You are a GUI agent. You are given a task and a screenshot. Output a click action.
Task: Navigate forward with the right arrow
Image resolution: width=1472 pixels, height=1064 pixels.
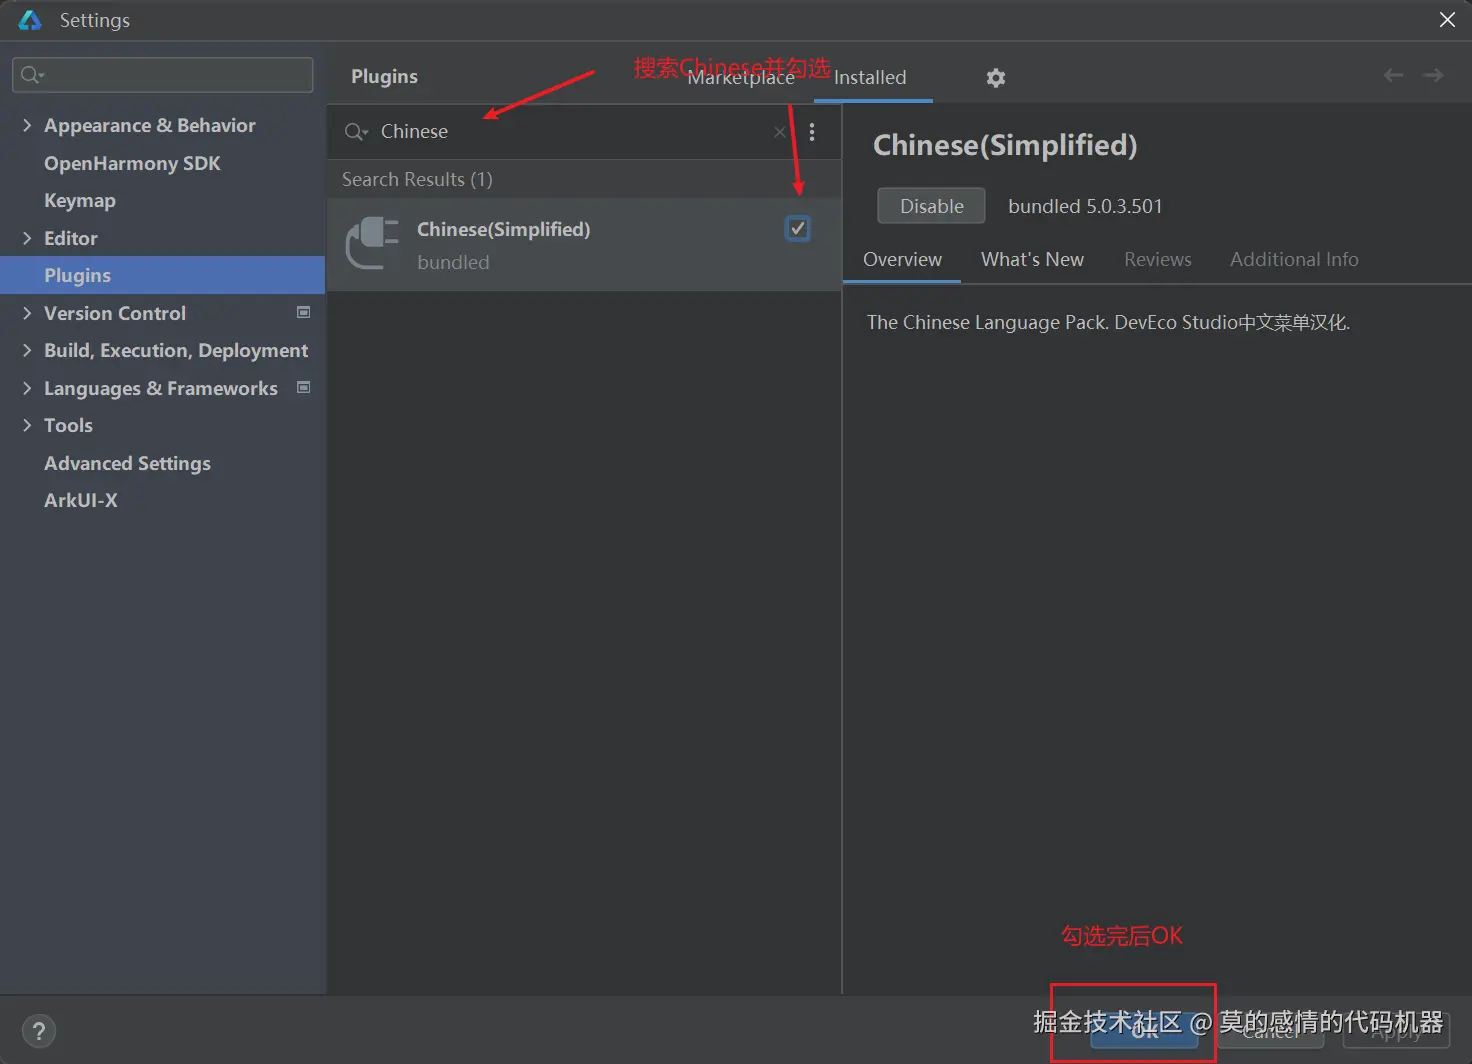click(x=1433, y=75)
